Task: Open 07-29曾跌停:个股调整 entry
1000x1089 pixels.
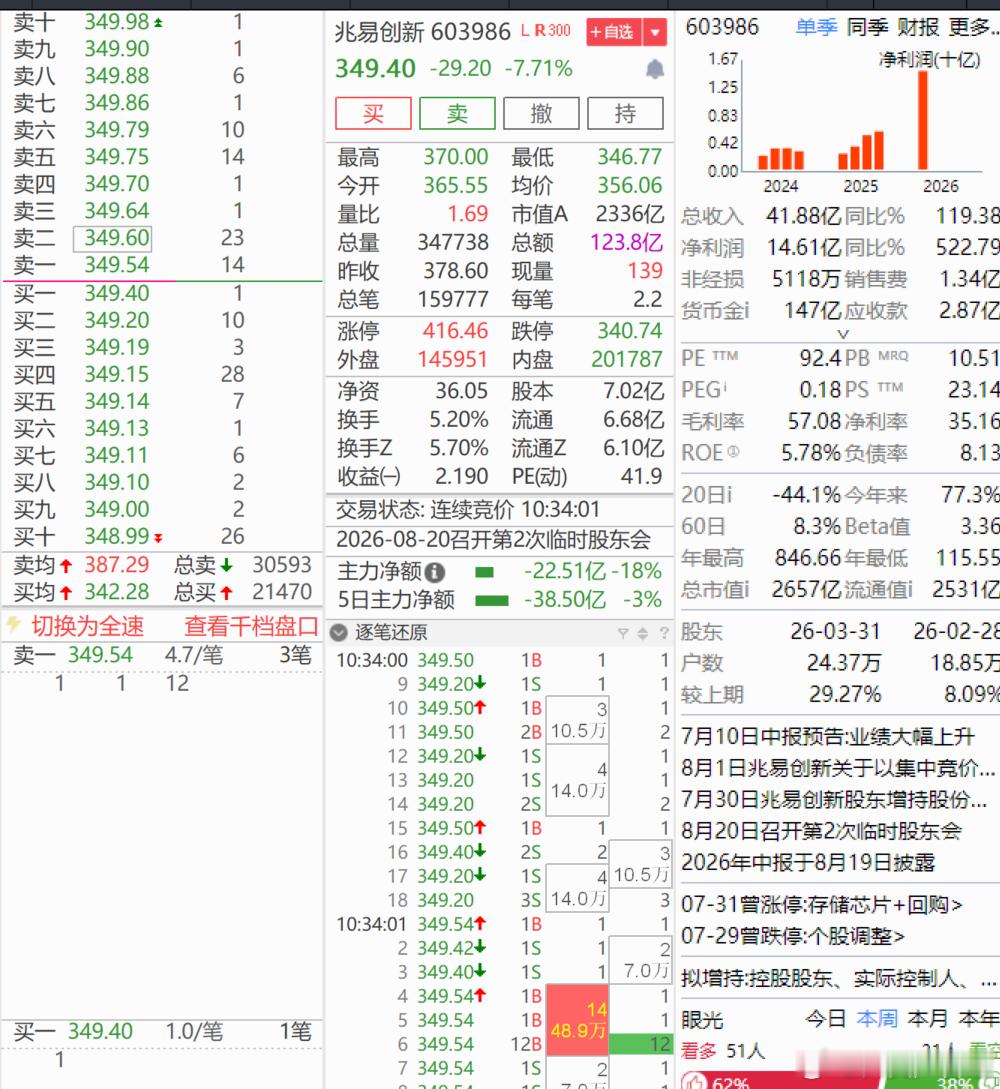Action: tap(792, 936)
